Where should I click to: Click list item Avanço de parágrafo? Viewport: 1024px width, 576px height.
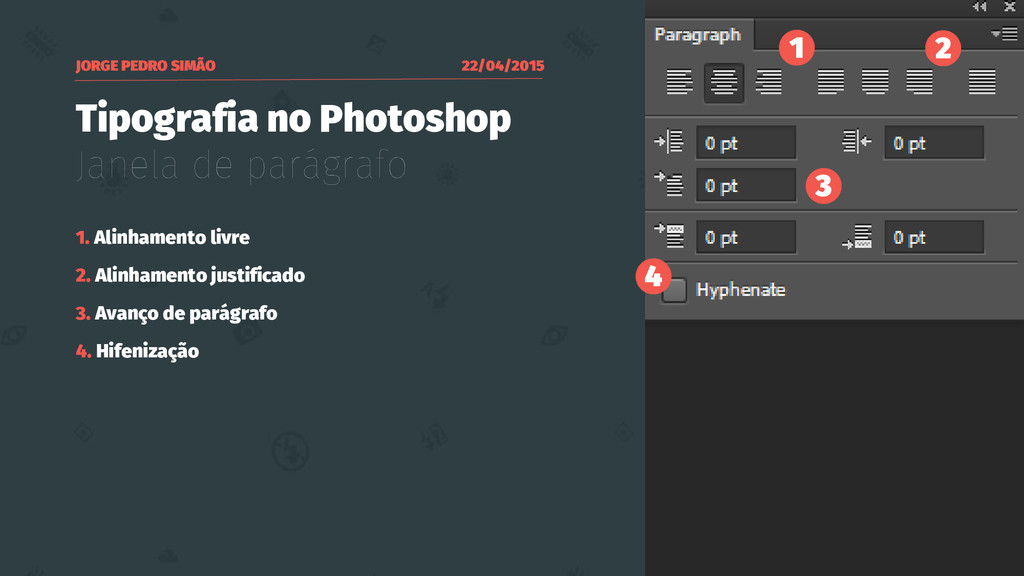click(185, 313)
